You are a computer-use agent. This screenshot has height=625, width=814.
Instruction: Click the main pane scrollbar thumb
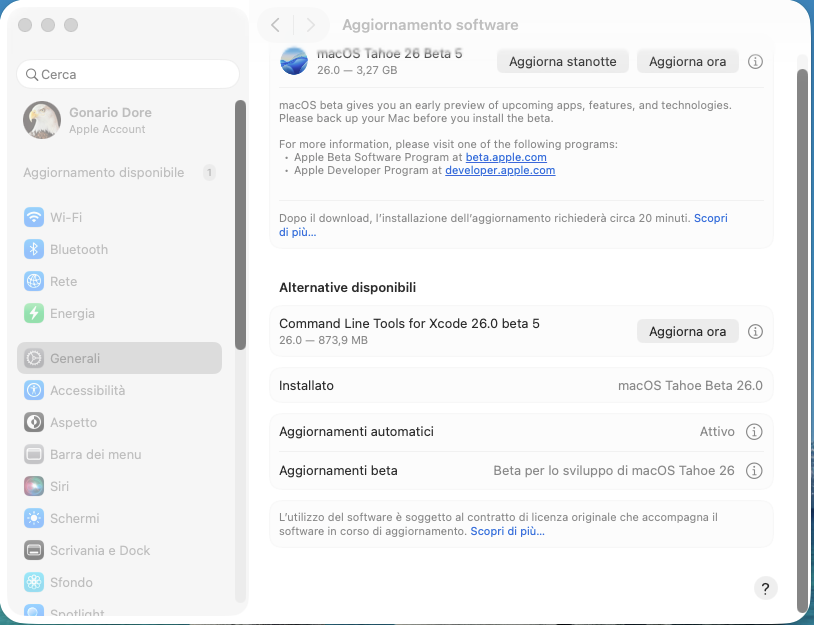coord(803,341)
